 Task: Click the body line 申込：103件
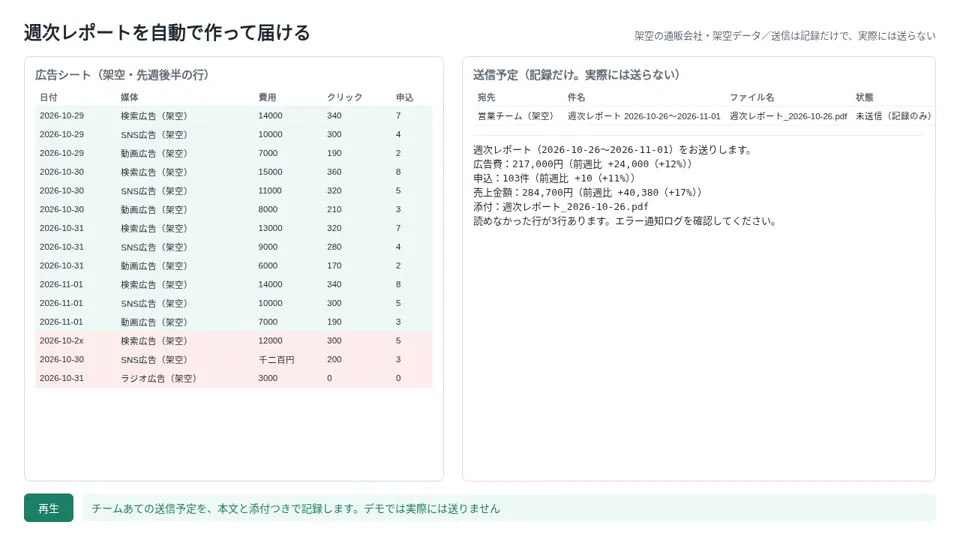pyautogui.click(x=554, y=178)
